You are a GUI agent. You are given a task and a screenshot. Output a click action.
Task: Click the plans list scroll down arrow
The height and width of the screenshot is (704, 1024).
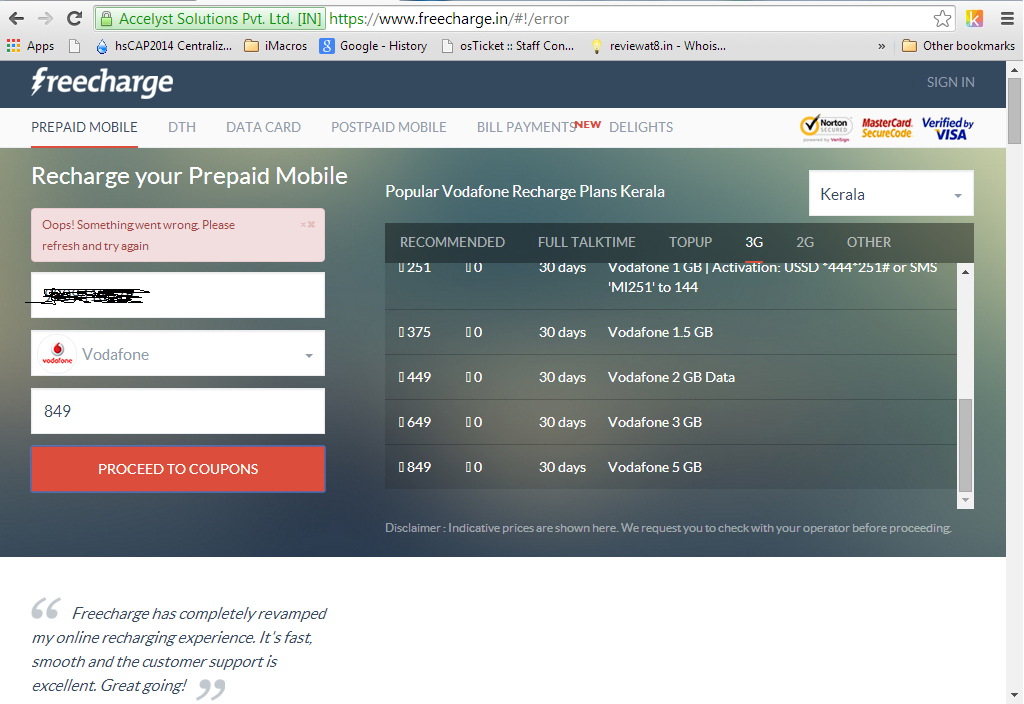(x=965, y=500)
